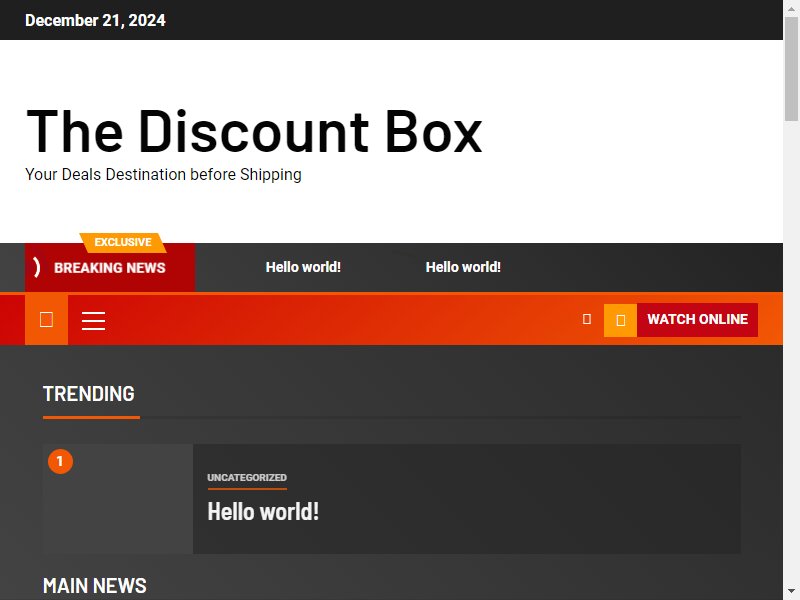This screenshot has height=600, width=800.
Task: Open the trending Hello world! post headline
Action: [x=263, y=512]
